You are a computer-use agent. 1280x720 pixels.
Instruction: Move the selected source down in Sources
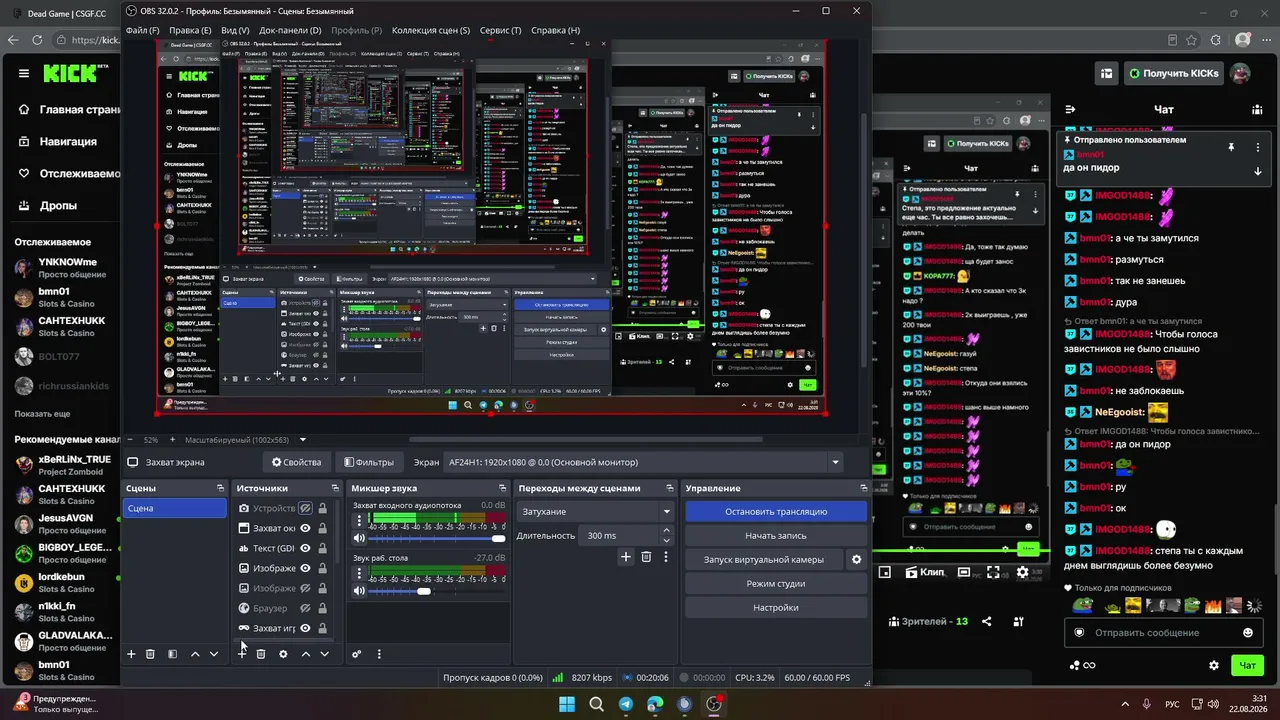324,654
